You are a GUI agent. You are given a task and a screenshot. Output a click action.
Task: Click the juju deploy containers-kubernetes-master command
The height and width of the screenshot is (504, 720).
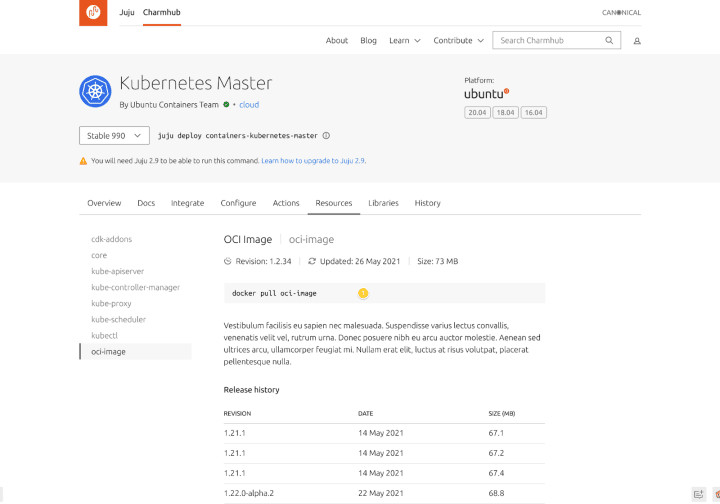[237, 136]
